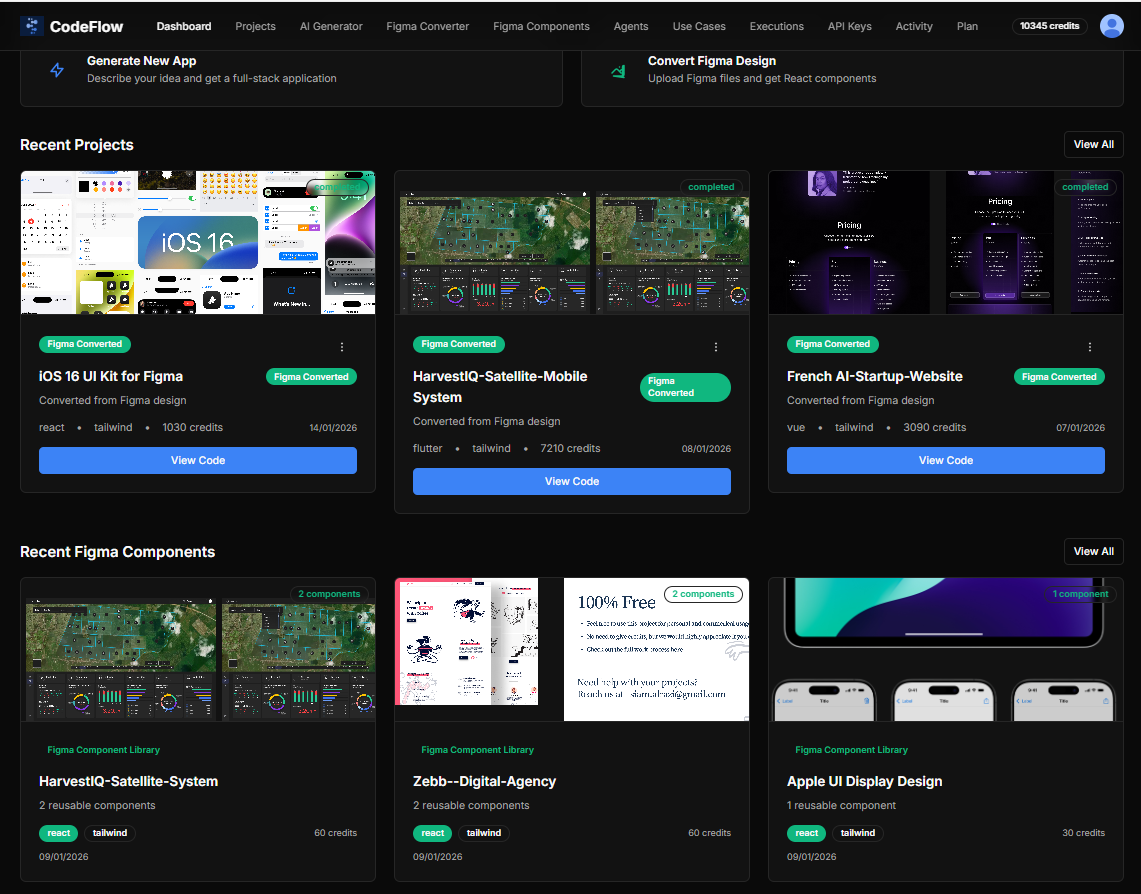
Task: Click tailwind tag on Zebb--Digital-Agency card
Action: [484, 833]
